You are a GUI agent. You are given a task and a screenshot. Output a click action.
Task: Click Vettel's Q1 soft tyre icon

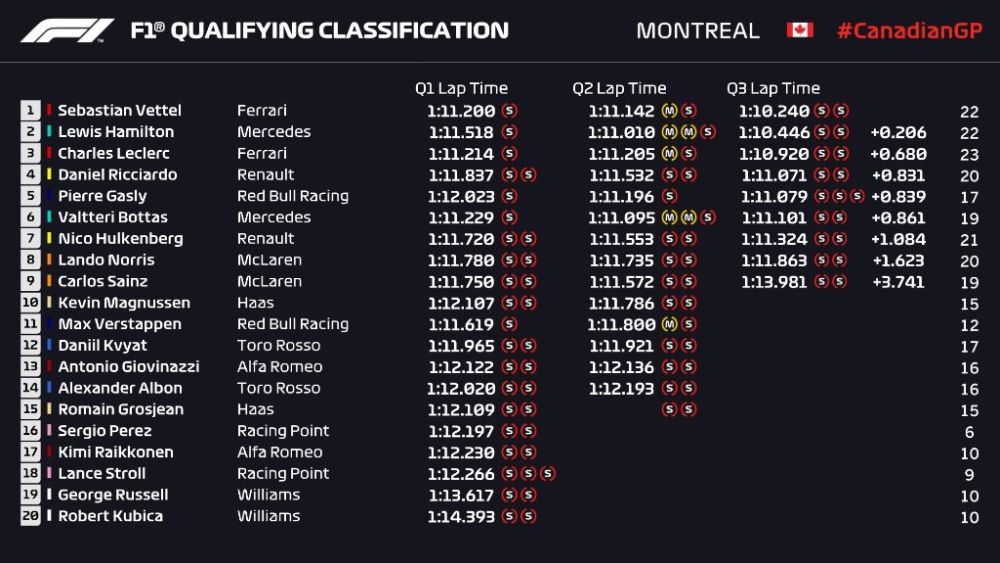coord(509,111)
